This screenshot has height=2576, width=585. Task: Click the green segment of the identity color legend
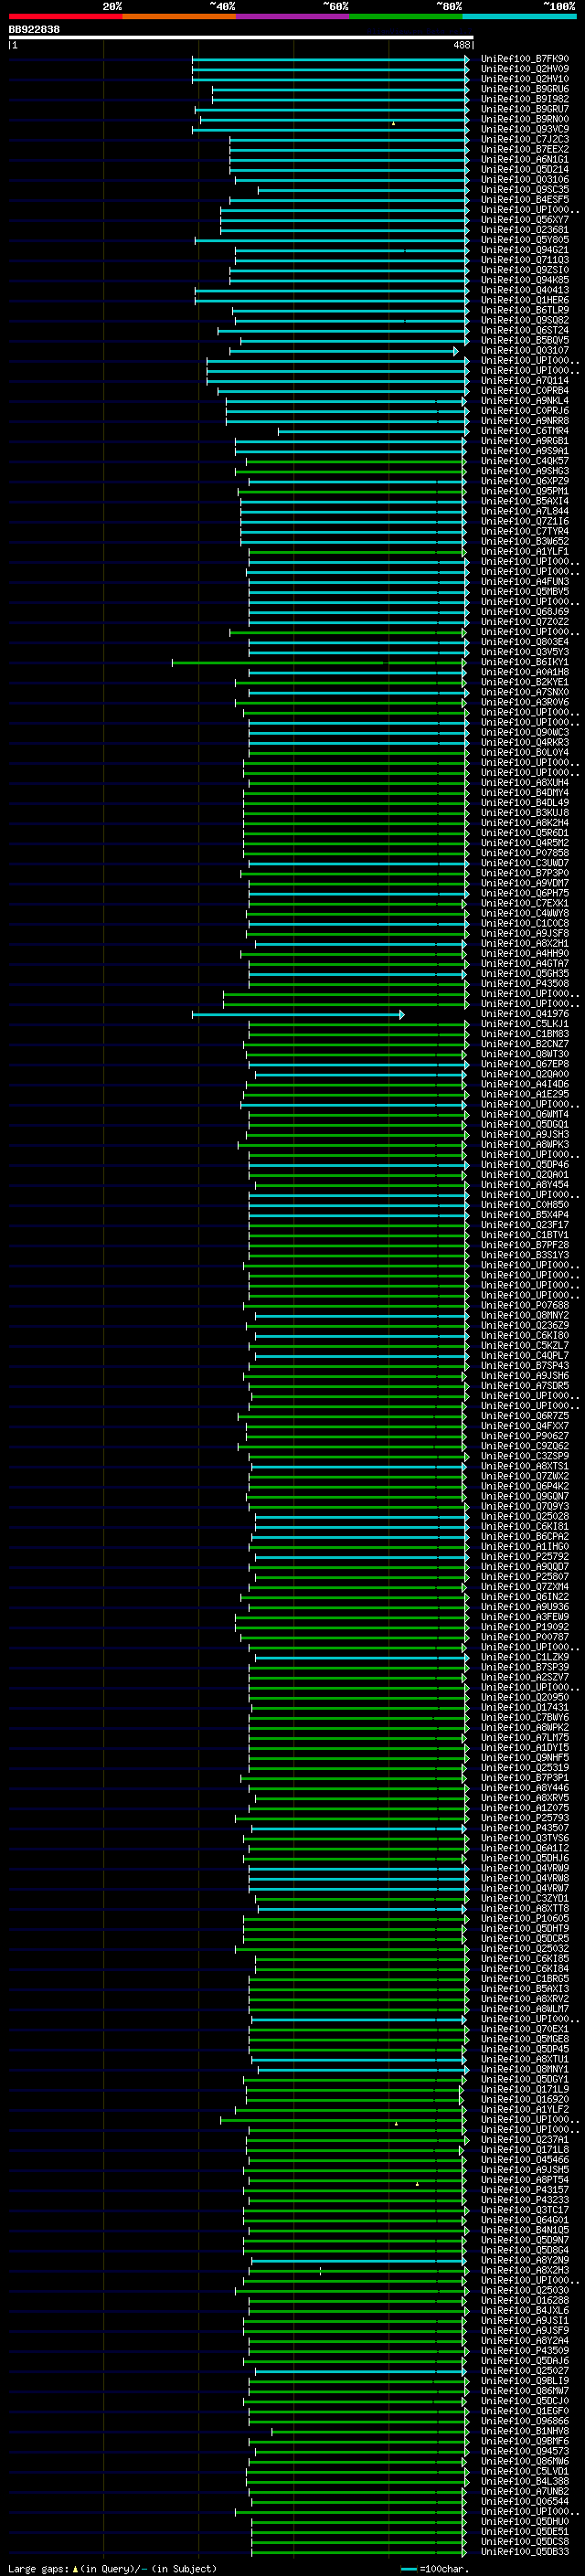(406, 16)
